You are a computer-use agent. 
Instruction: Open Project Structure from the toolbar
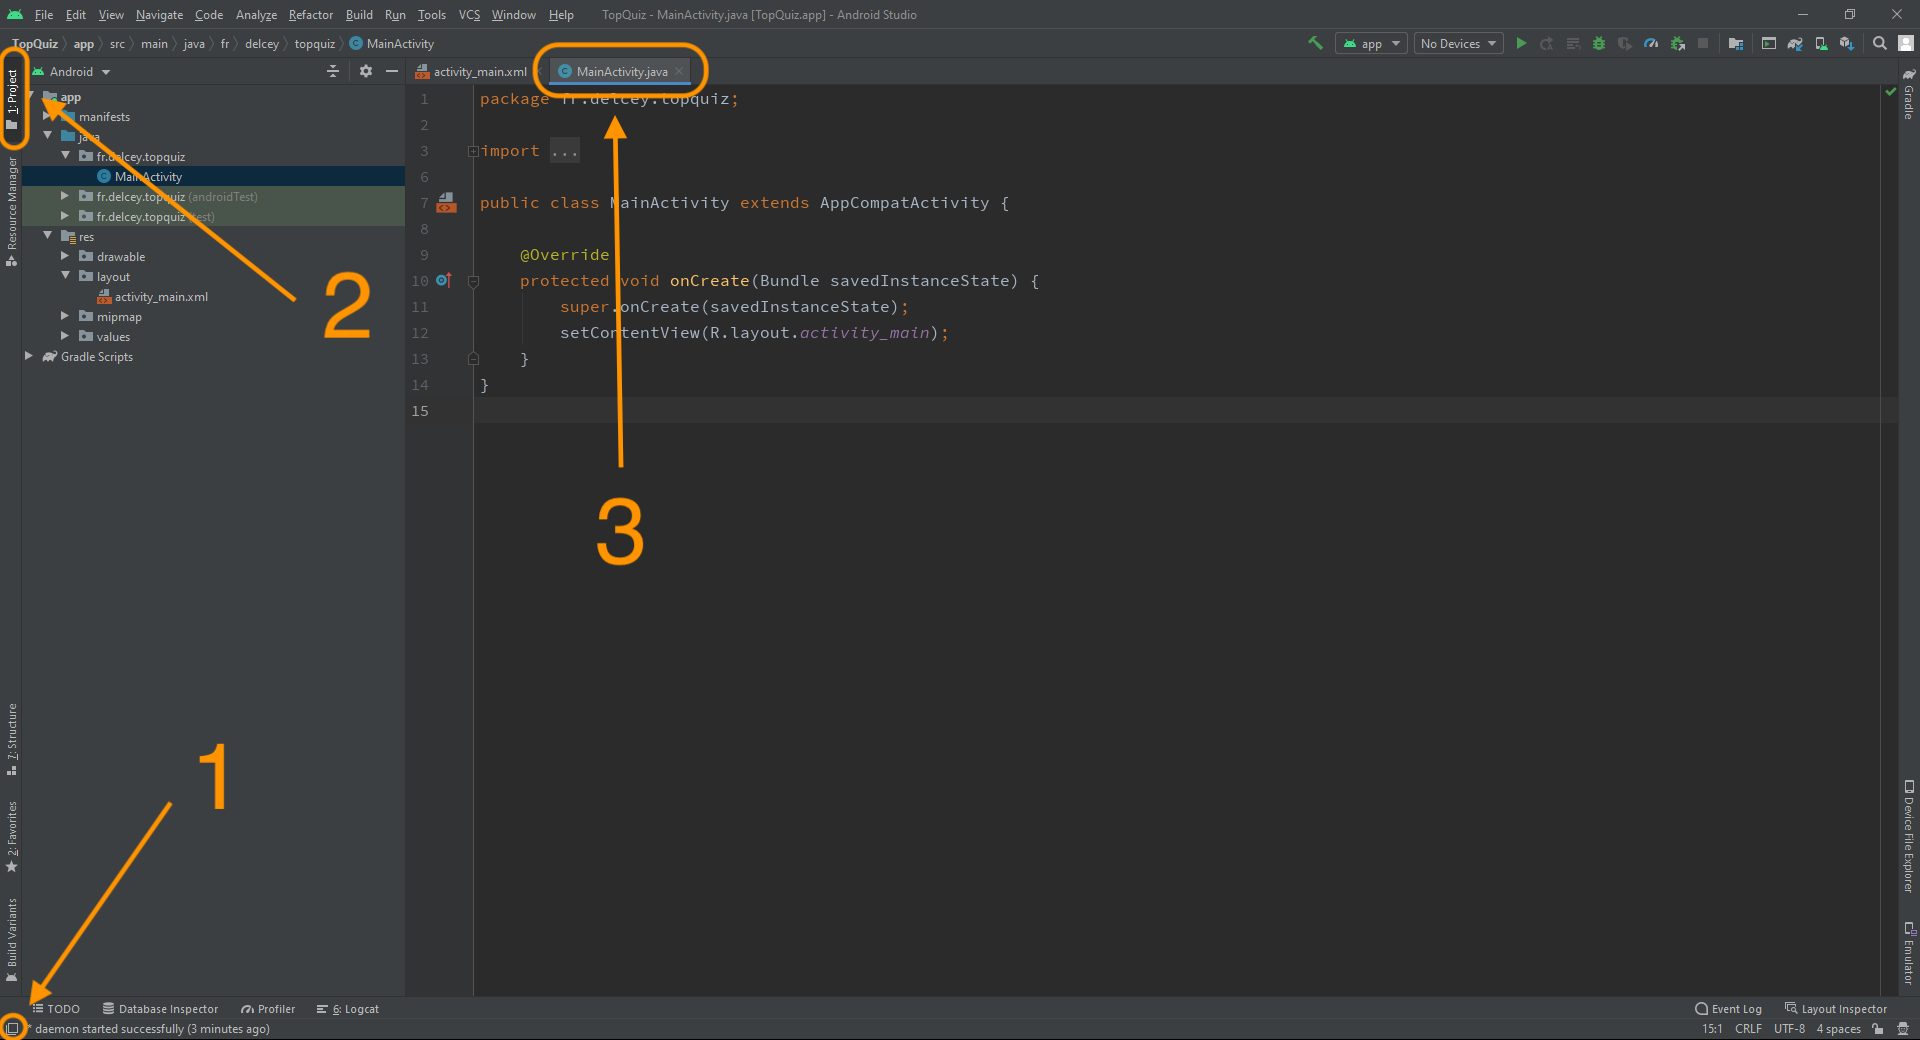1736,43
